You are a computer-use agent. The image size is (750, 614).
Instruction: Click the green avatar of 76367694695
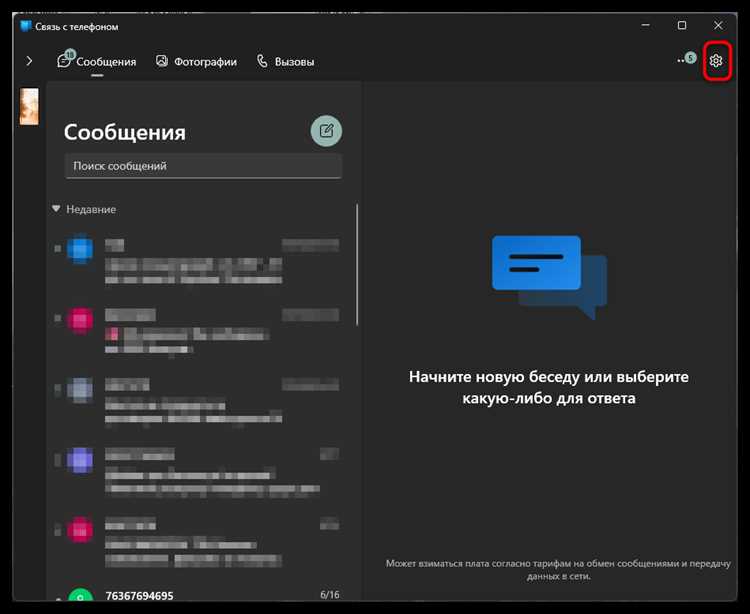[80, 594]
